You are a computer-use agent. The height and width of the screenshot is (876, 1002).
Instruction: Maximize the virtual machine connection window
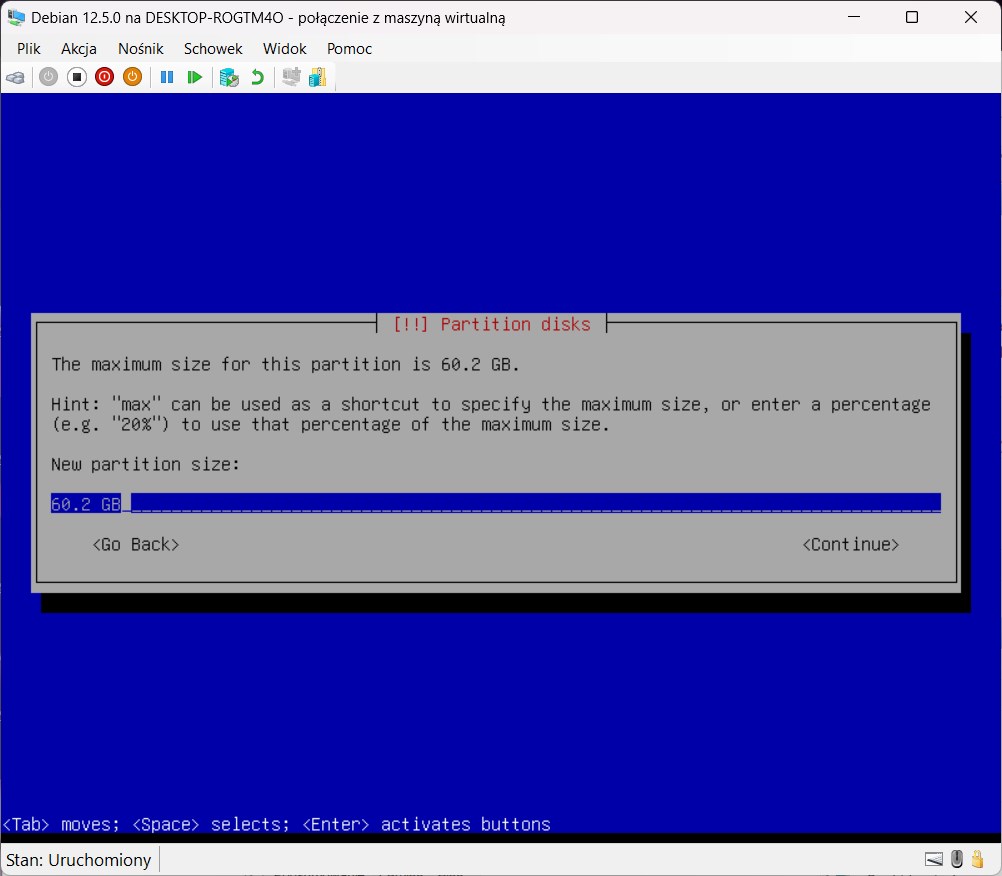(912, 17)
